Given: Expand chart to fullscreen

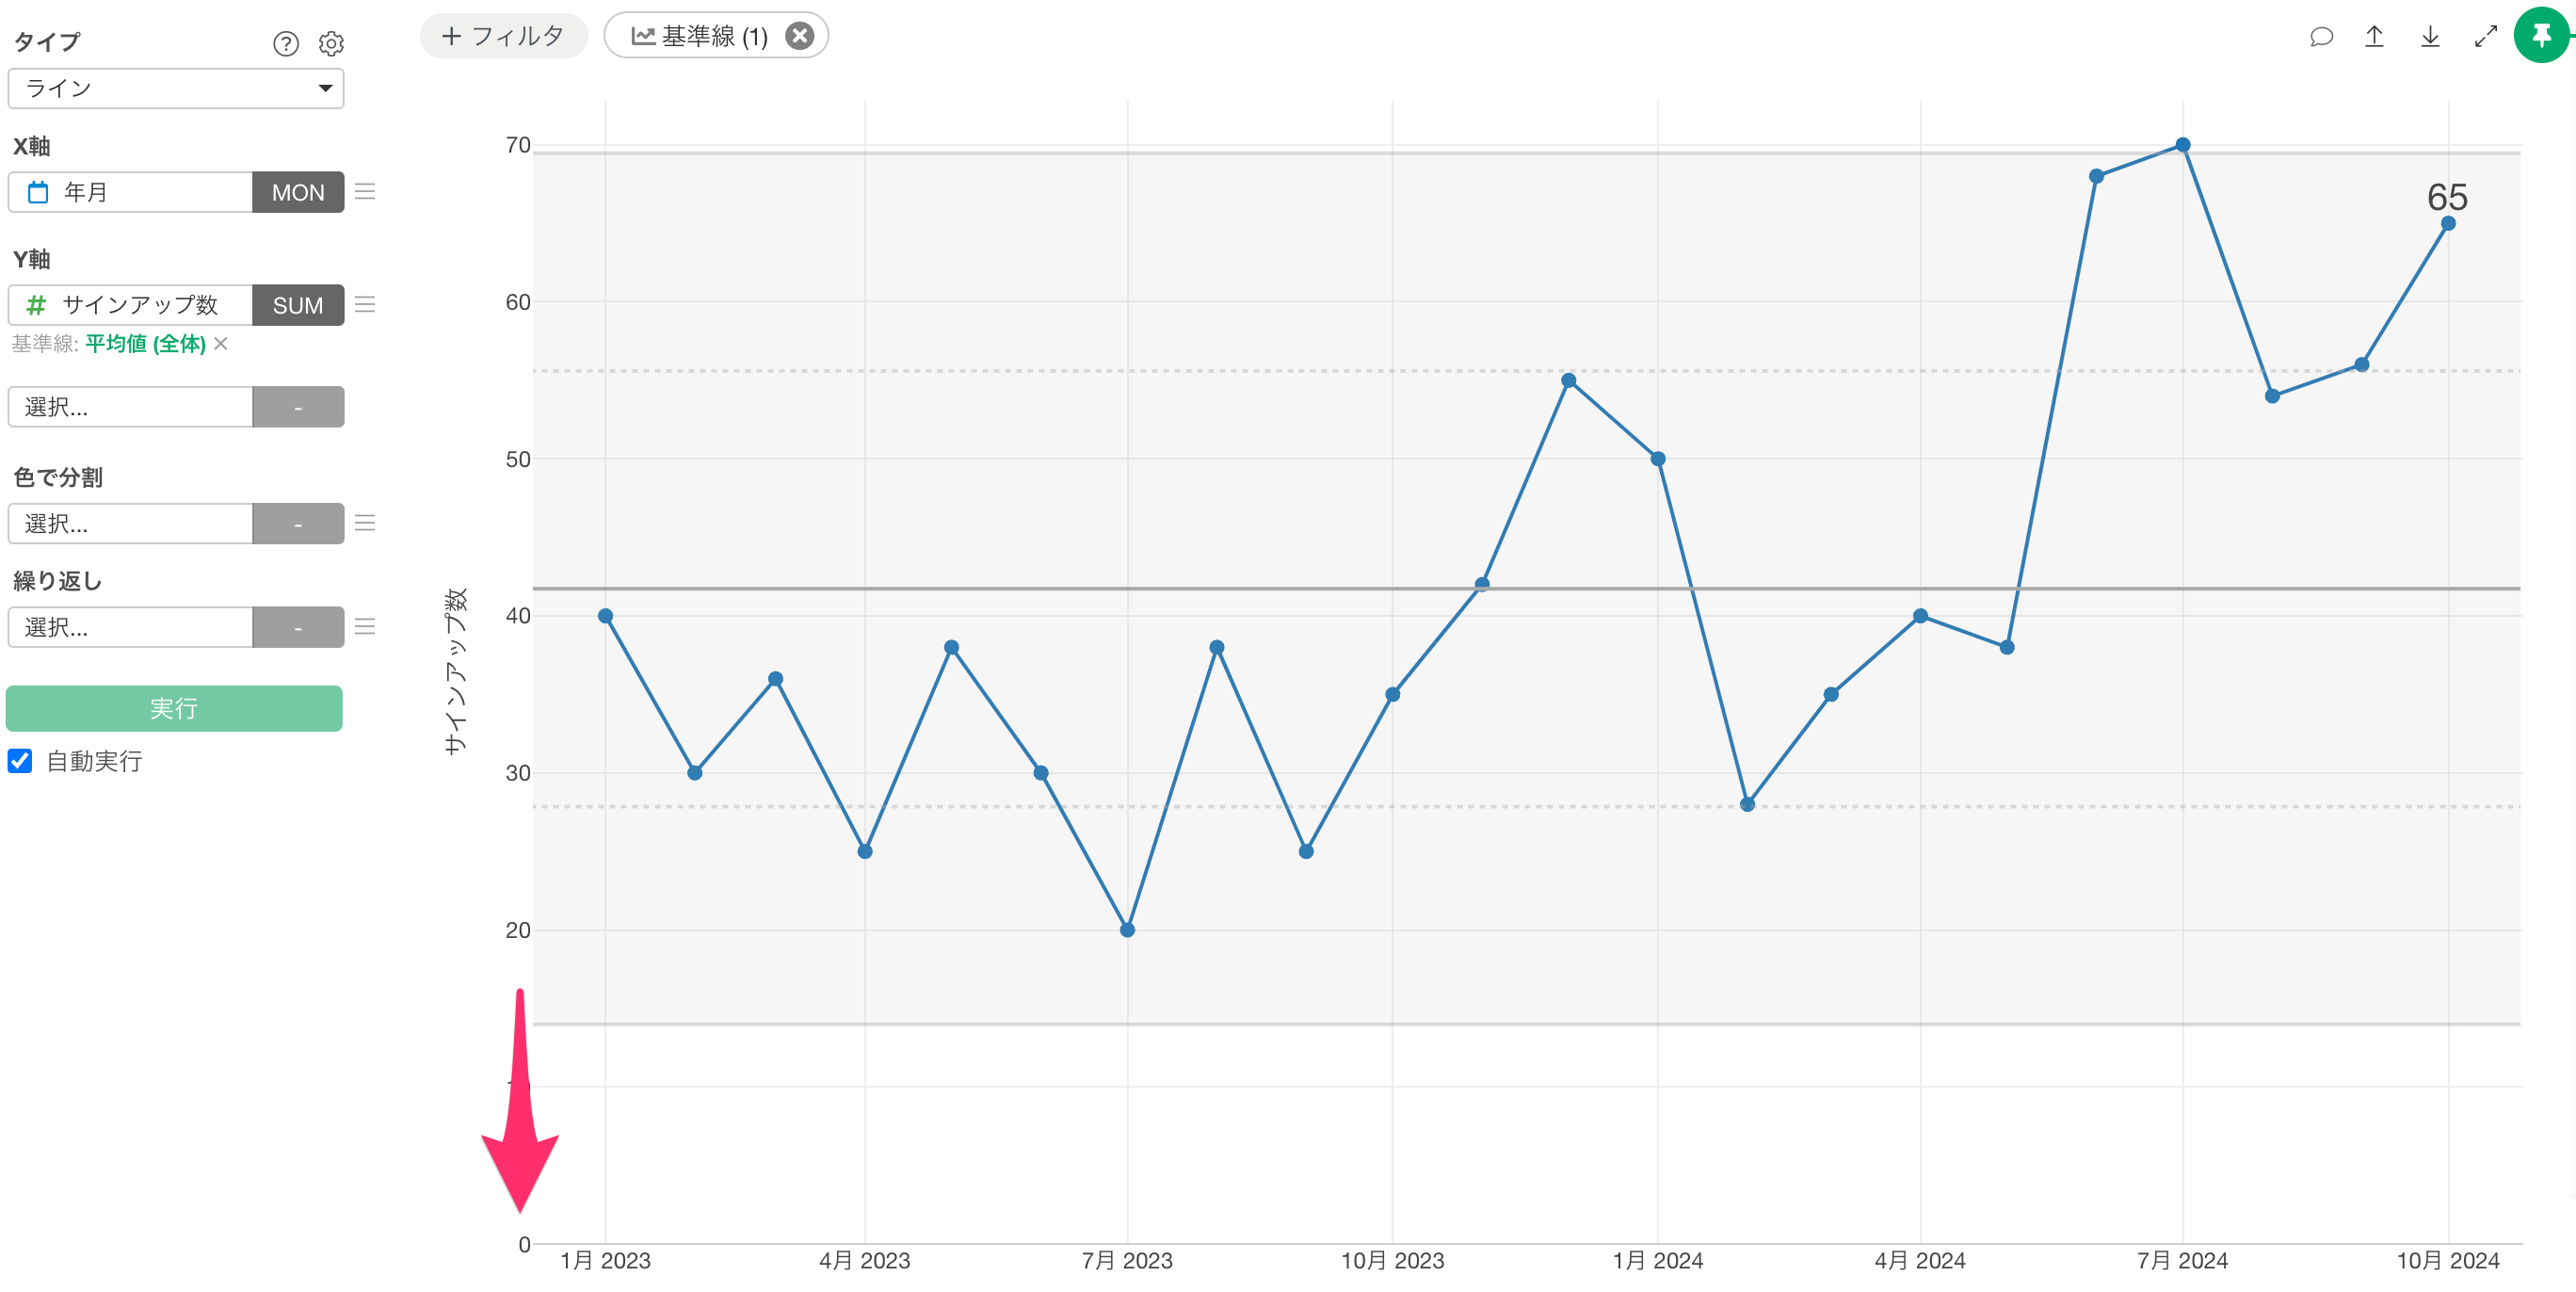Looking at the screenshot, I should tap(2485, 37).
